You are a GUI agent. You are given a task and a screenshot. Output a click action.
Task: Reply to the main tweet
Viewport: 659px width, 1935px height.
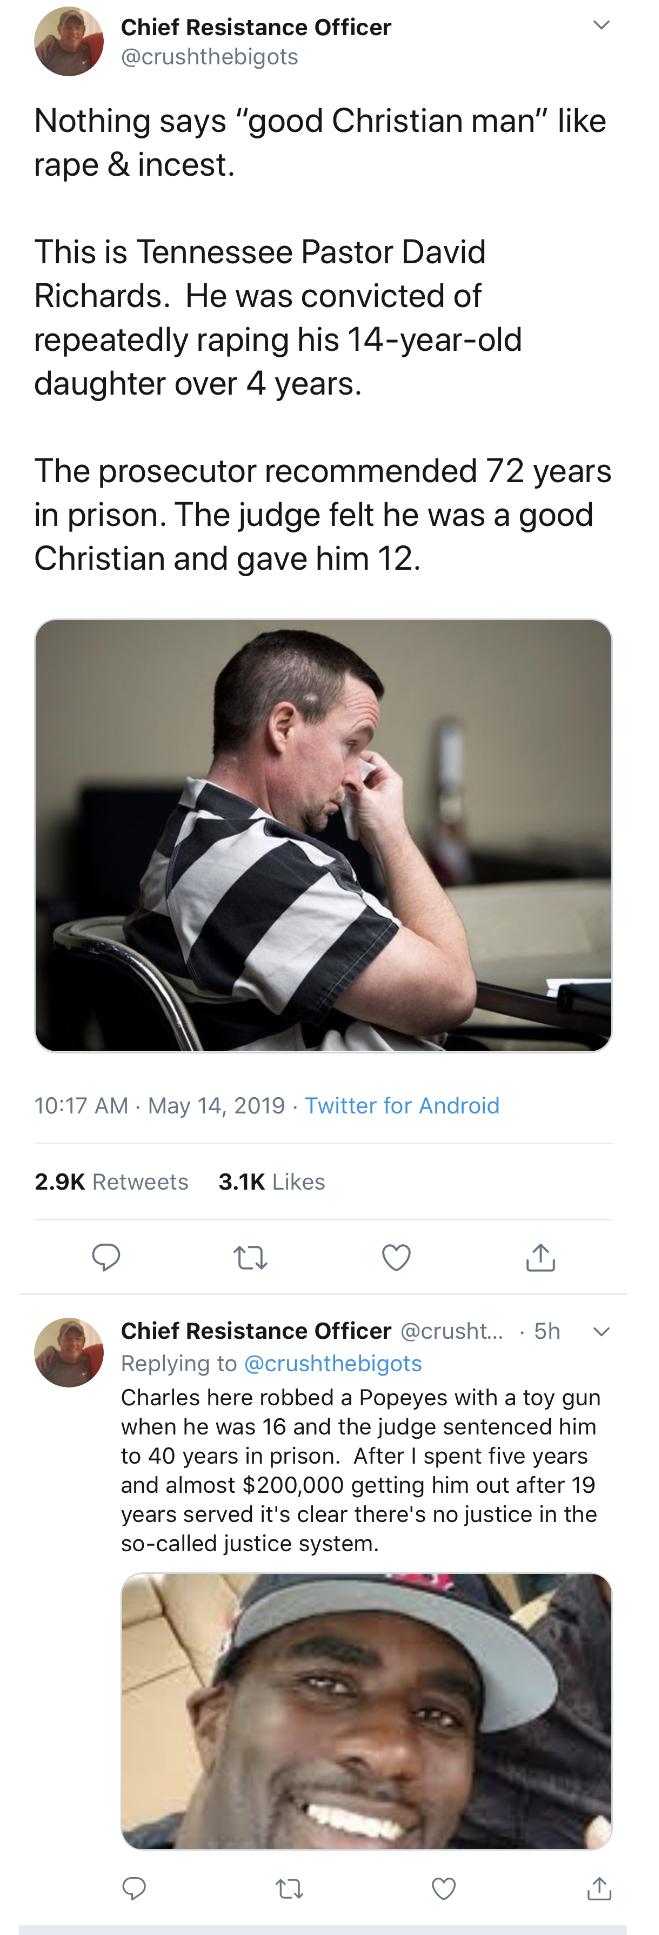[x=106, y=1257]
